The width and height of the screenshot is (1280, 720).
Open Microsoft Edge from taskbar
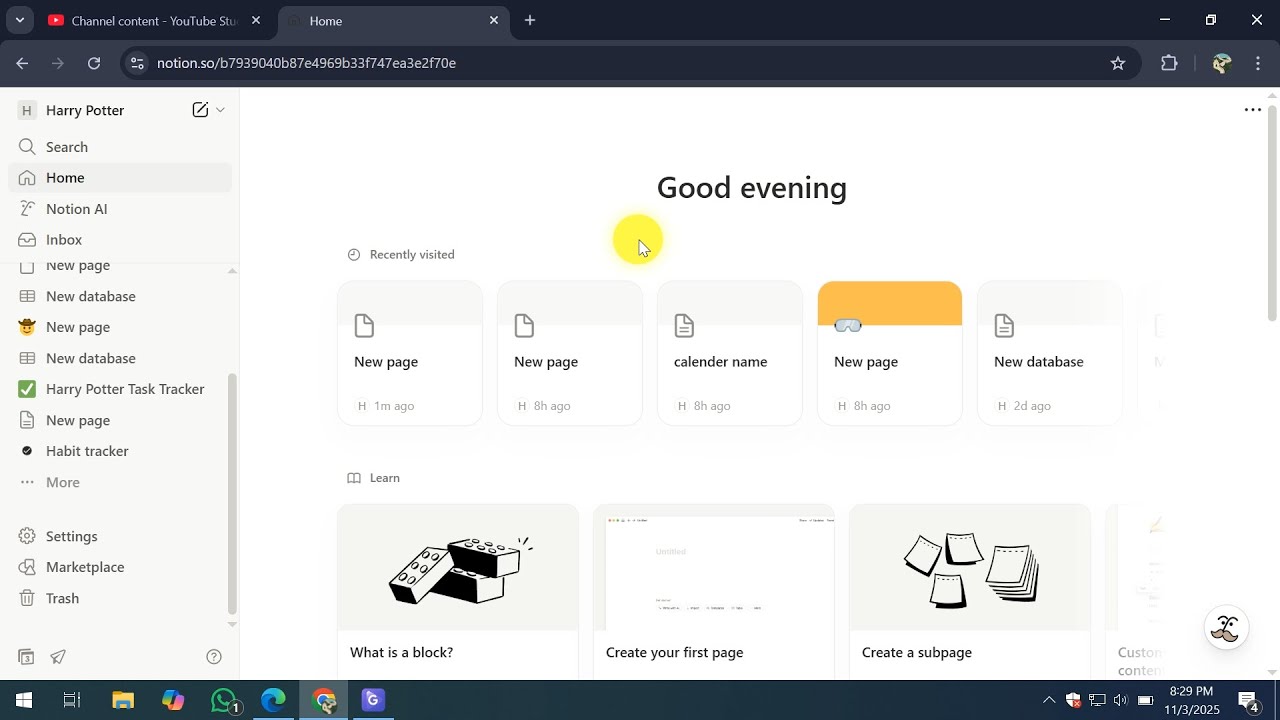(274, 700)
